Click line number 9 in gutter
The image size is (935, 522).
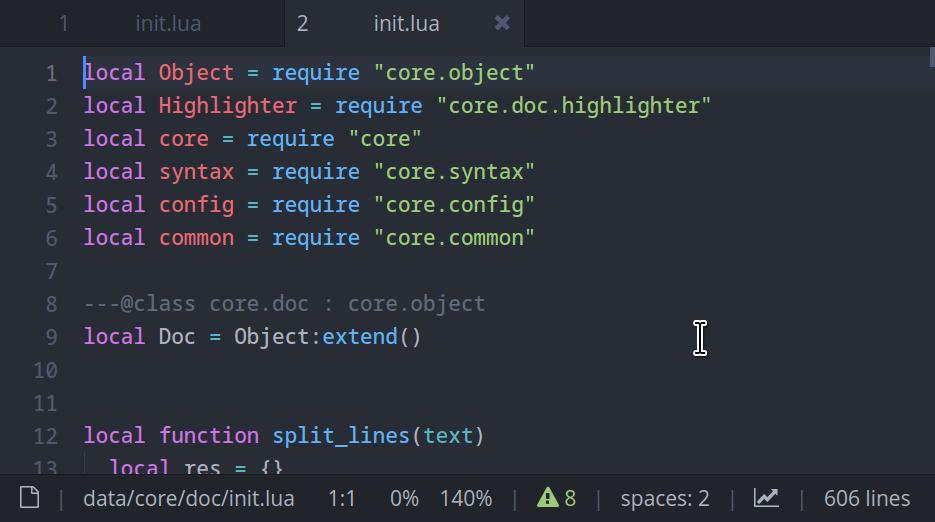[52, 337]
